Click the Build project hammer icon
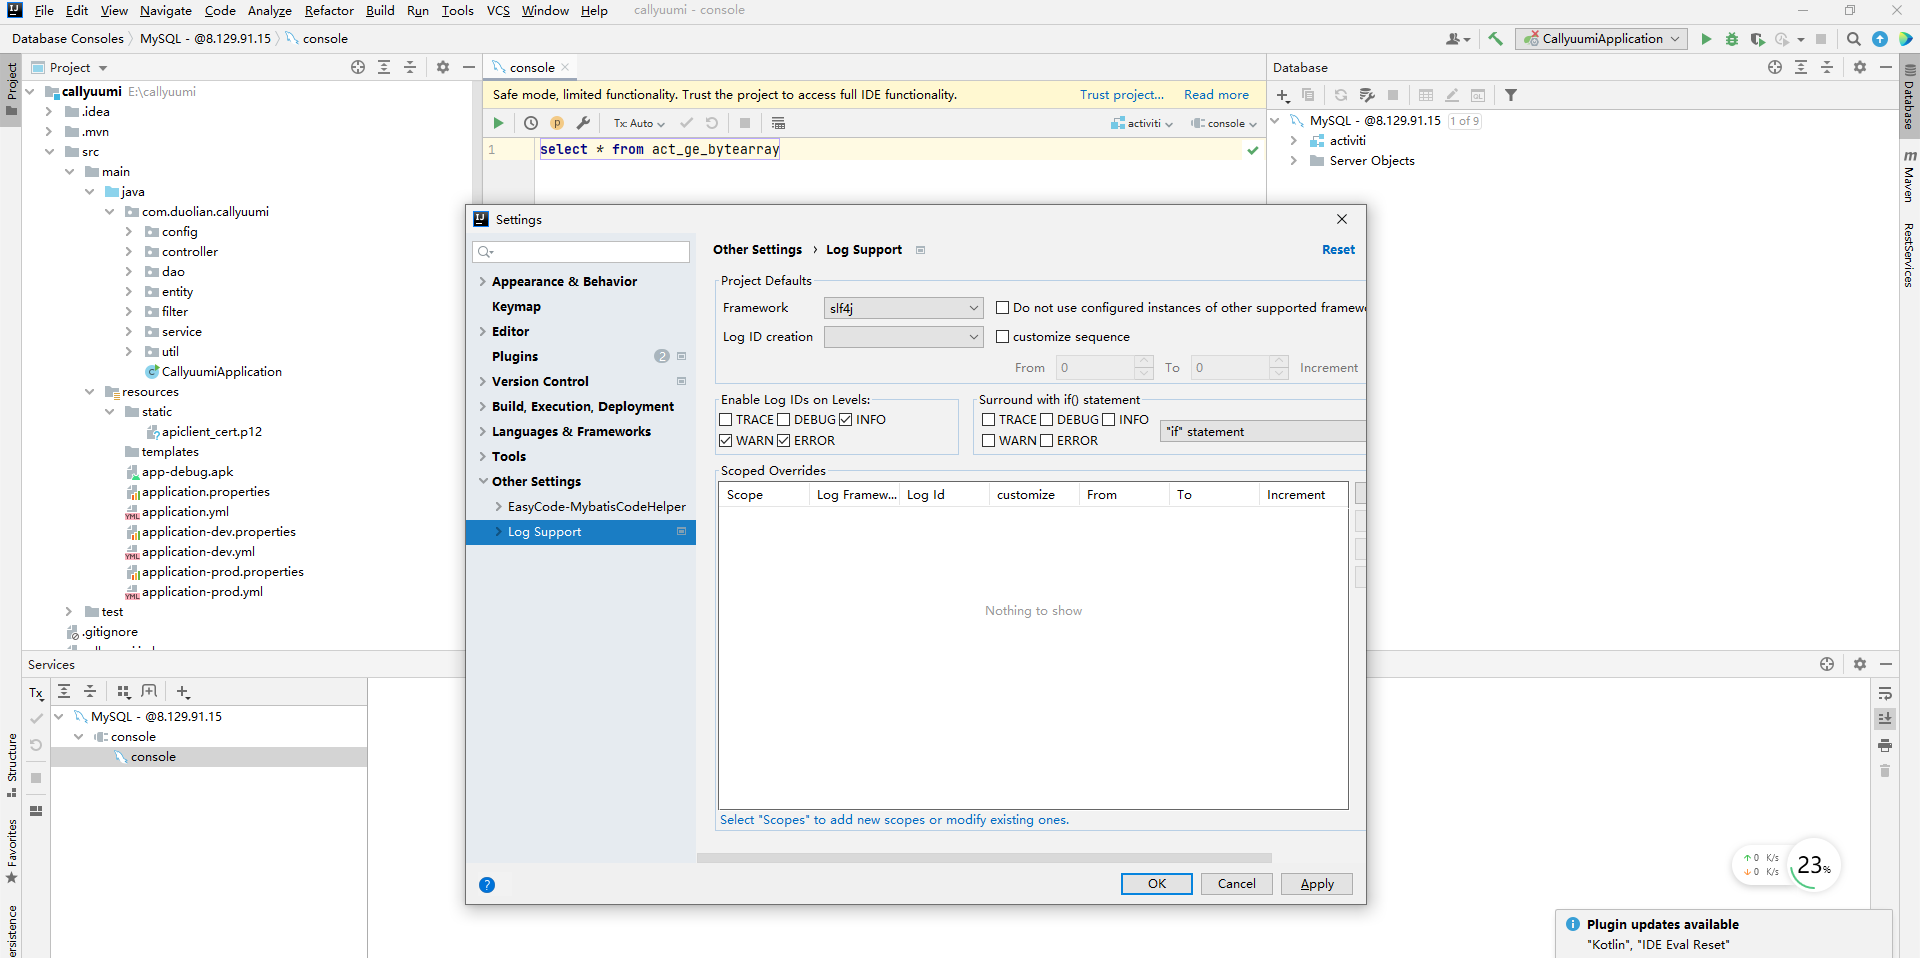This screenshot has width=1920, height=958. [1495, 39]
